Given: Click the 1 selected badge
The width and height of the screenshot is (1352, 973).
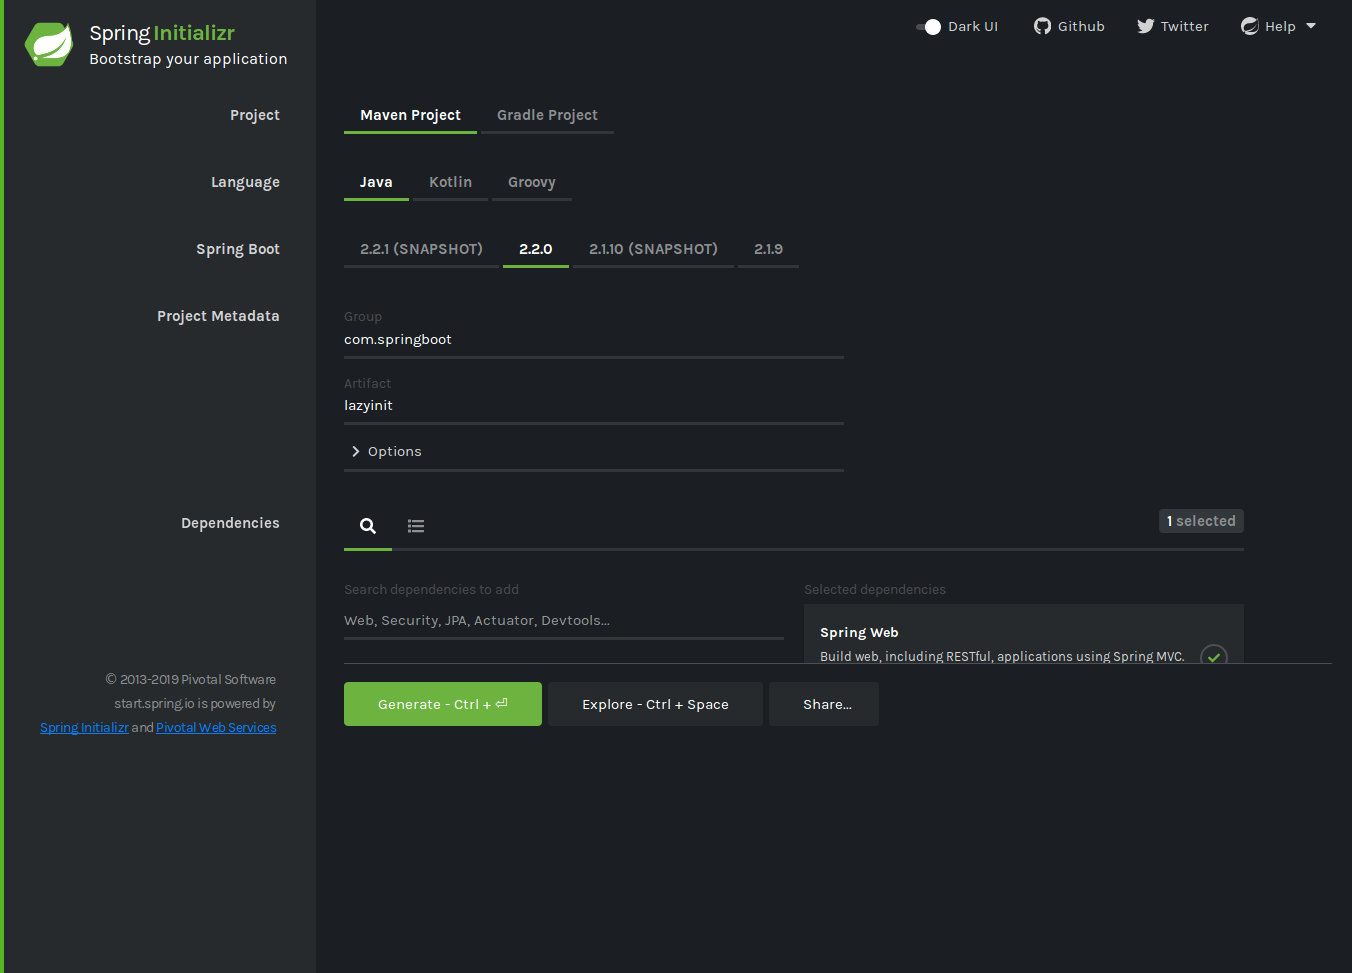Looking at the screenshot, I should (x=1201, y=521).
